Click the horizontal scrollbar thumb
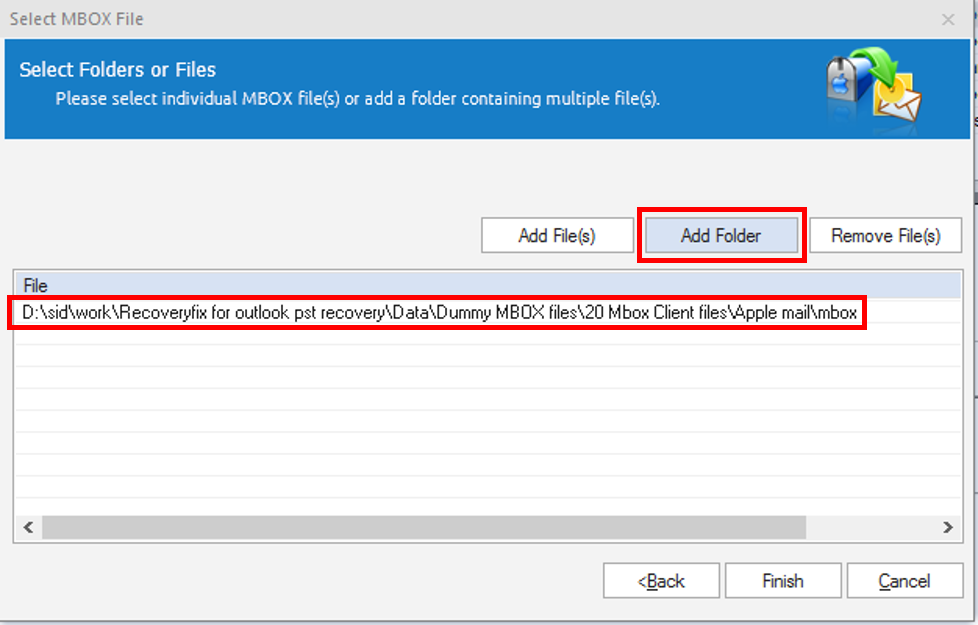Screen dimensions: 978x625 click(424, 527)
